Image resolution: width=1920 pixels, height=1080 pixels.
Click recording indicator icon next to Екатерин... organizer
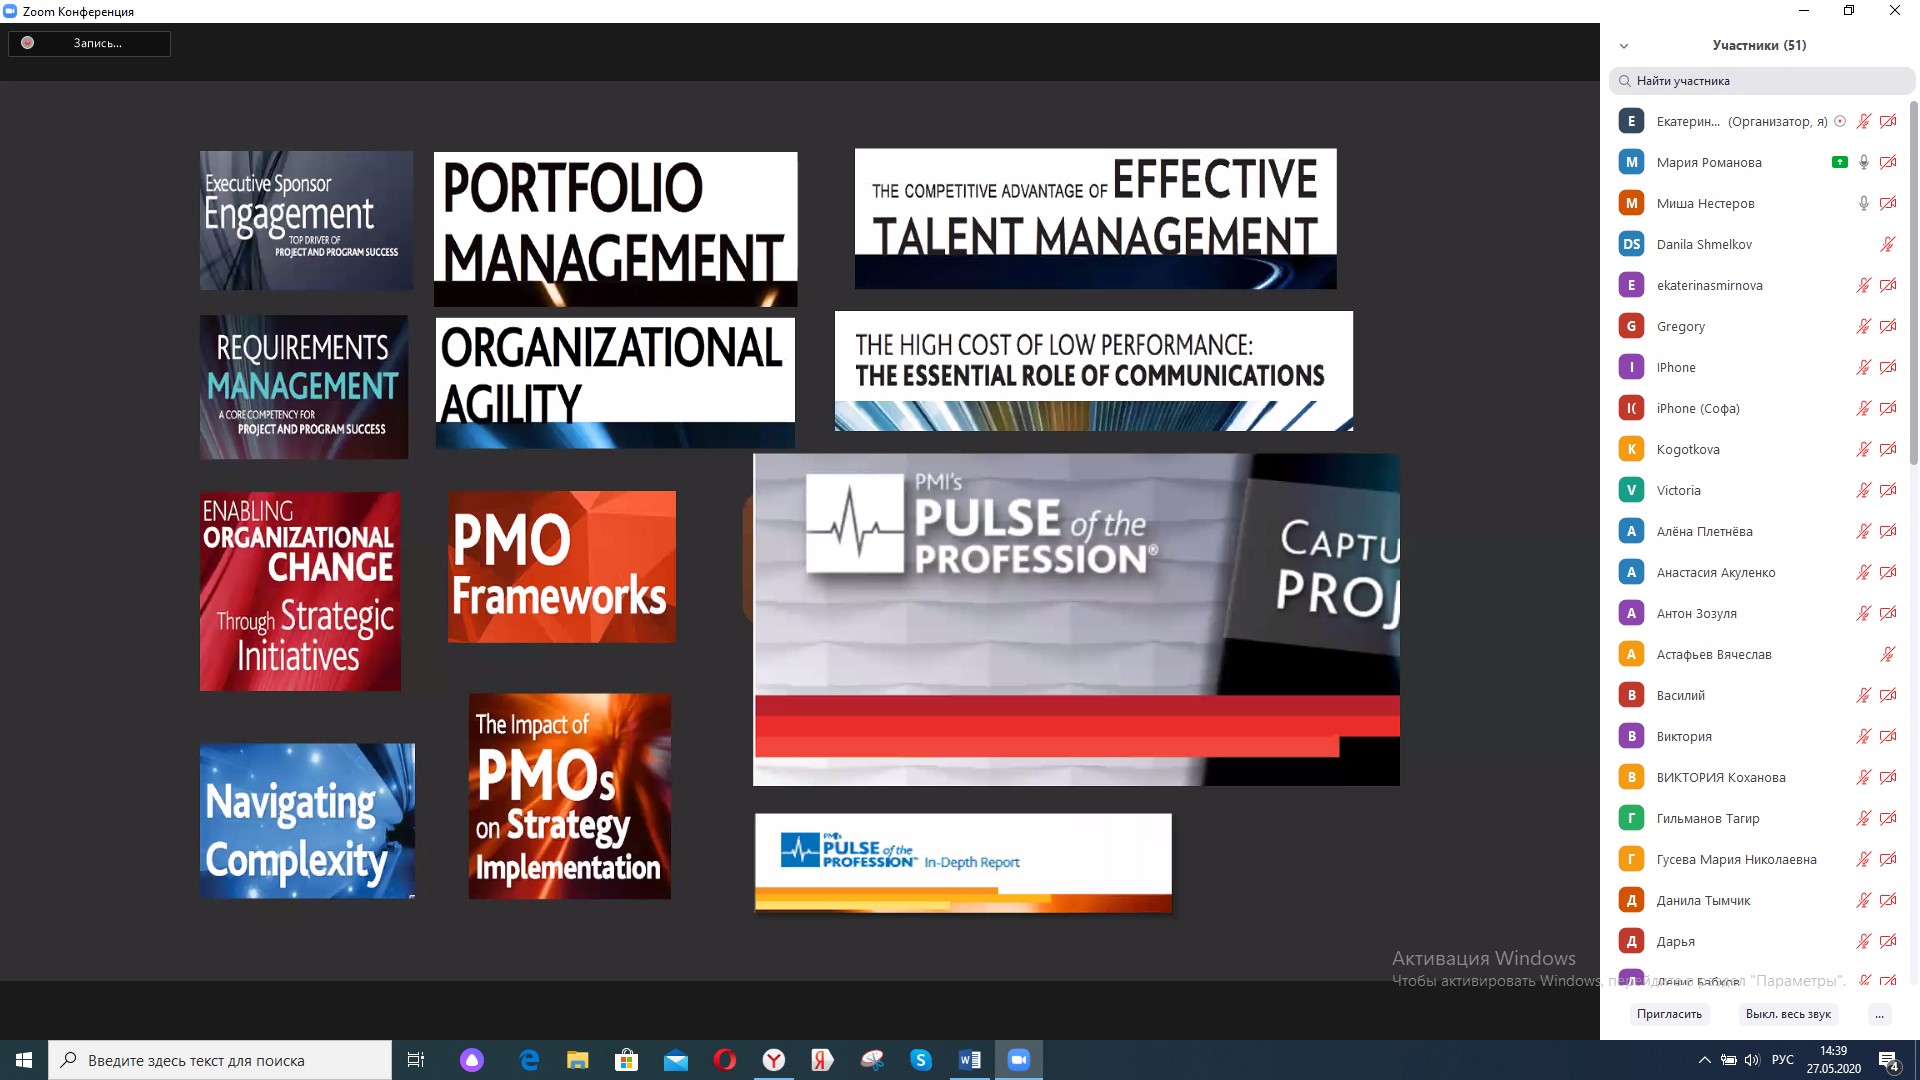pyautogui.click(x=1840, y=121)
